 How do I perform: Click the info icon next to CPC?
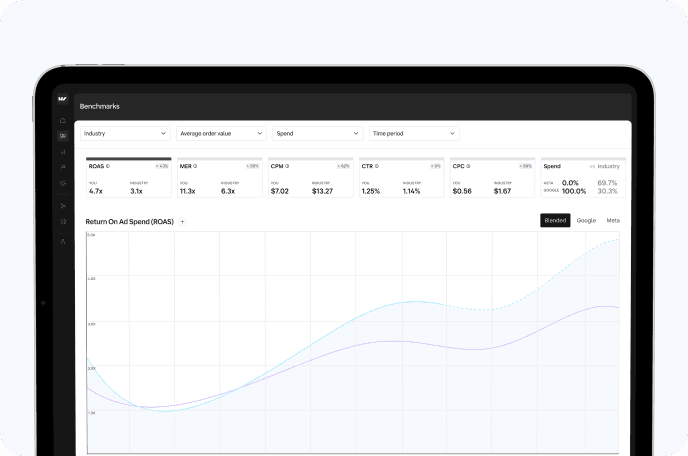[468, 166]
